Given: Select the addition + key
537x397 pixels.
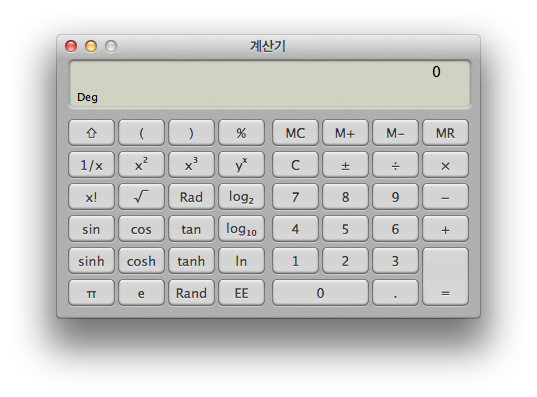Looking at the screenshot, I should [x=445, y=229].
